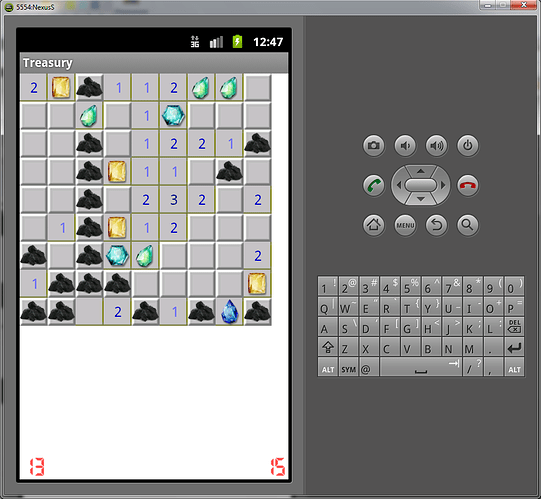541x499 pixels.
Task: Open the emulator MENU button
Action: pyautogui.click(x=405, y=225)
